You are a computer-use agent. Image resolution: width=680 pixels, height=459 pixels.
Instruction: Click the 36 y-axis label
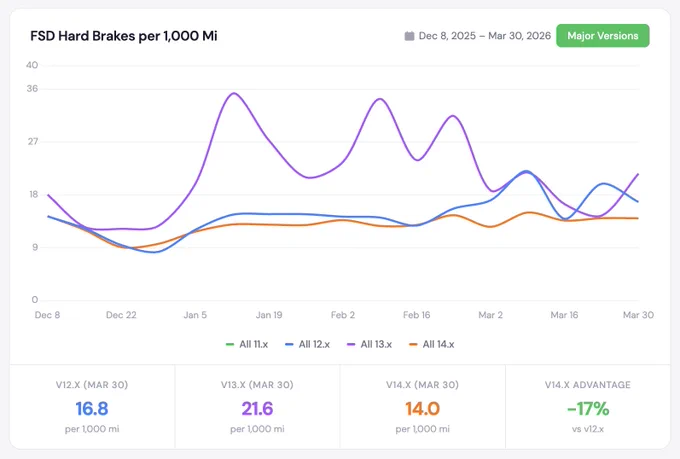click(x=32, y=89)
